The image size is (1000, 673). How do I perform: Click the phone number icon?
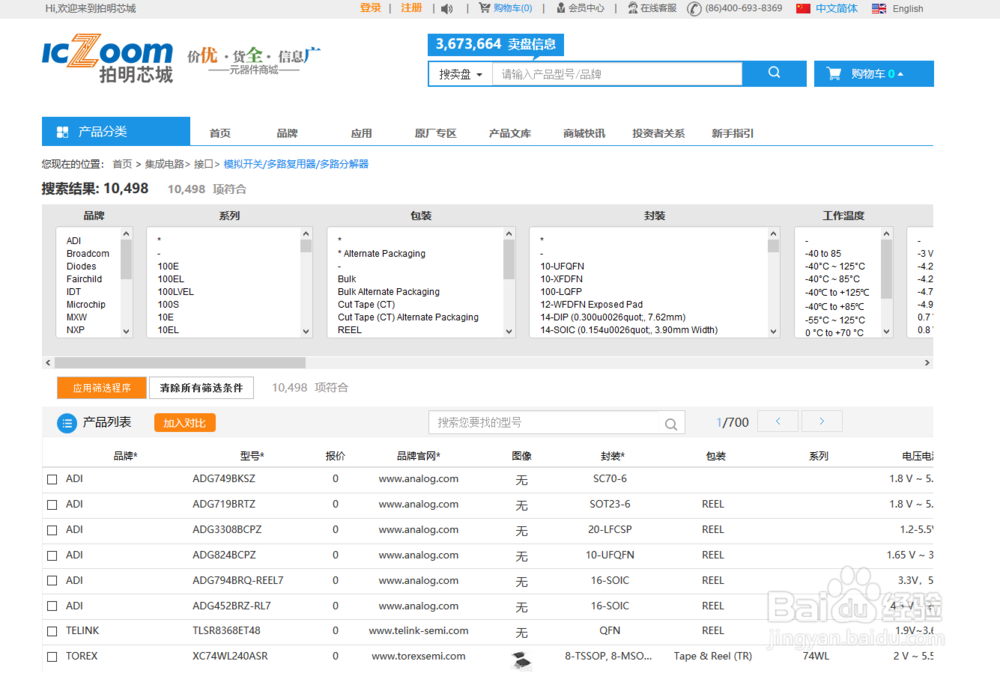(694, 8)
